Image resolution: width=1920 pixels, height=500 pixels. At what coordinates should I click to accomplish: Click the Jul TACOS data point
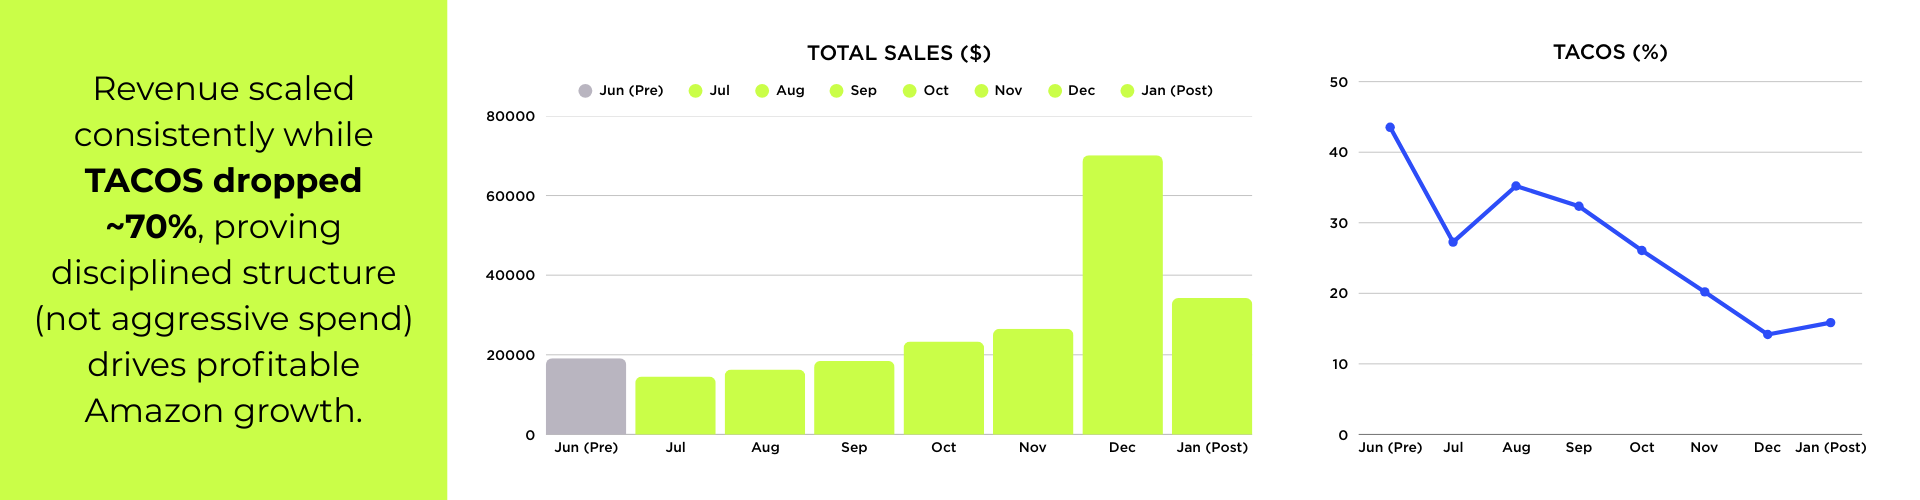[x=1453, y=242]
